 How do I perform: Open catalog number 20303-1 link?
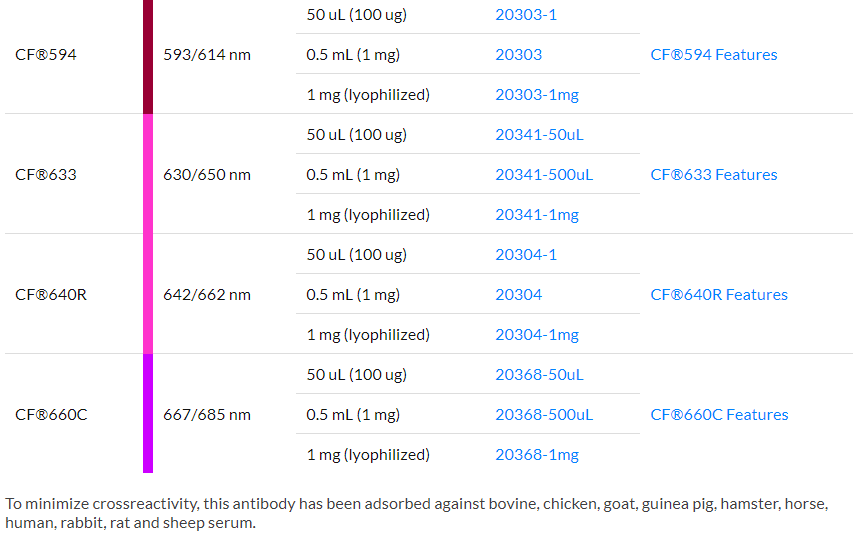(526, 15)
